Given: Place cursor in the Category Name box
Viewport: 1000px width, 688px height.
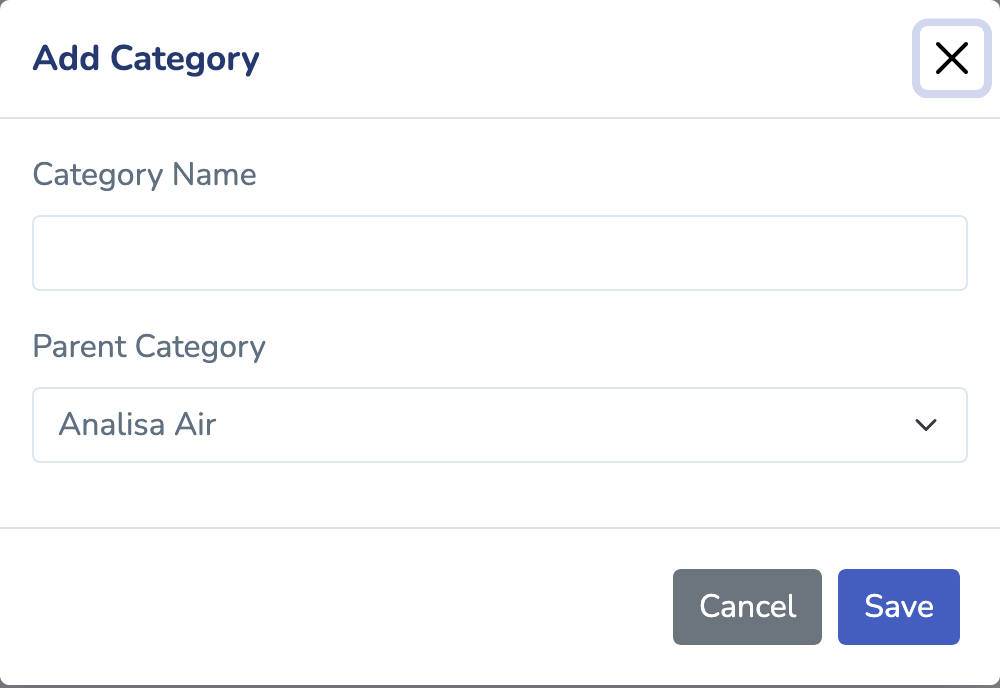Looking at the screenshot, I should point(500,253).
